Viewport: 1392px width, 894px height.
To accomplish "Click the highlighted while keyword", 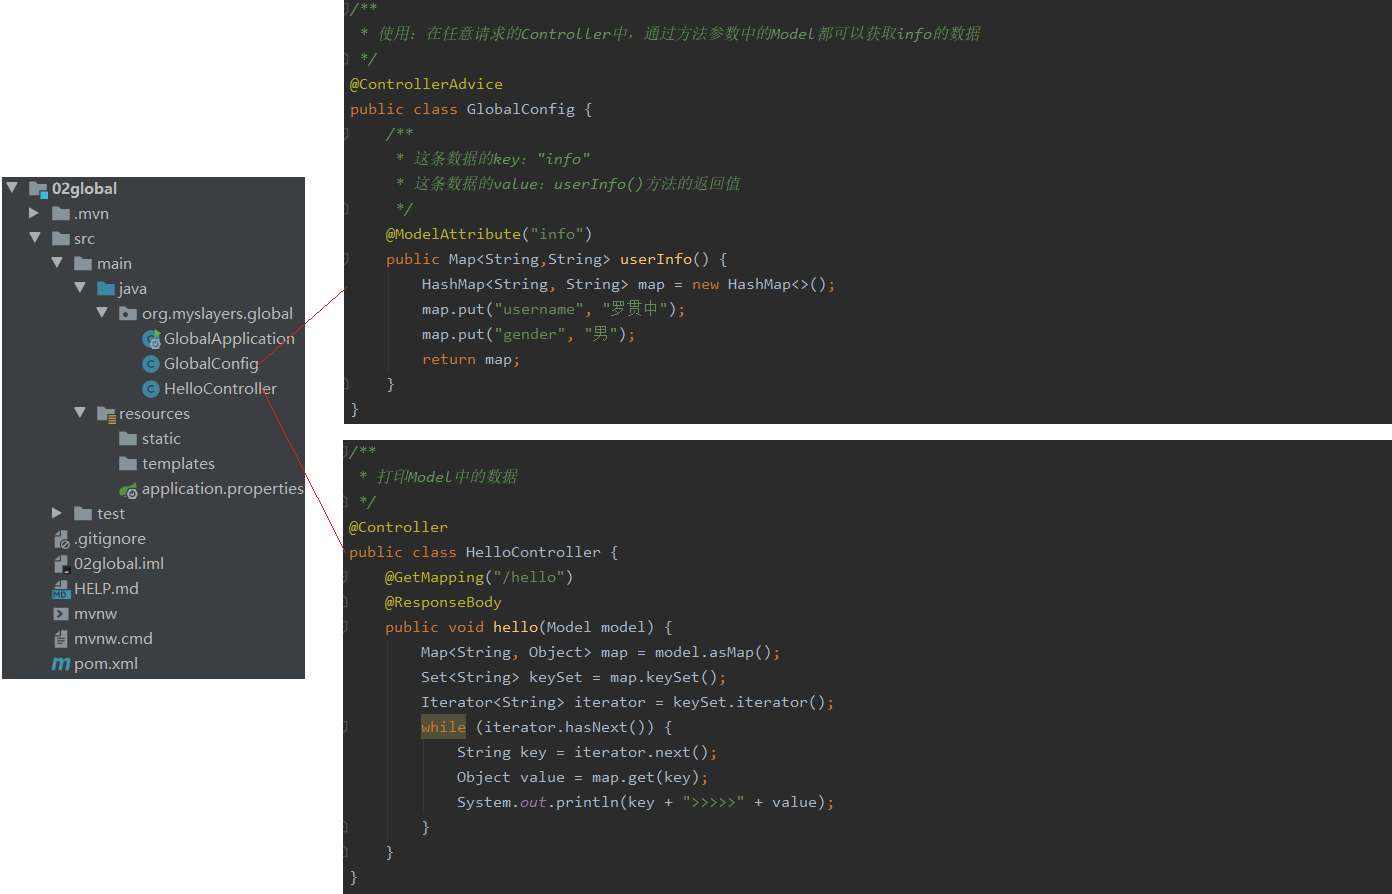I will click(443, 727).
